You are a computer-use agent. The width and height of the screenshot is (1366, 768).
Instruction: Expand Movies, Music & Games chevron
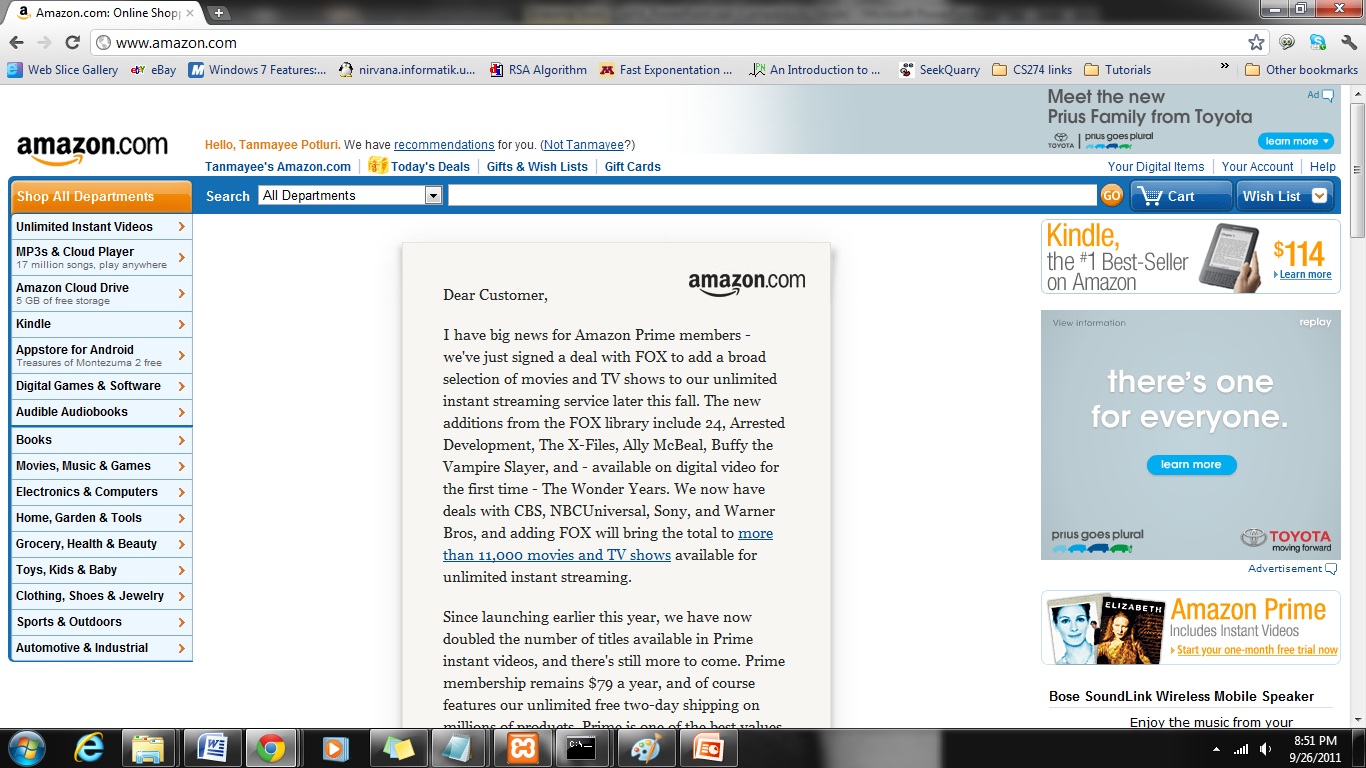point(181,466)
